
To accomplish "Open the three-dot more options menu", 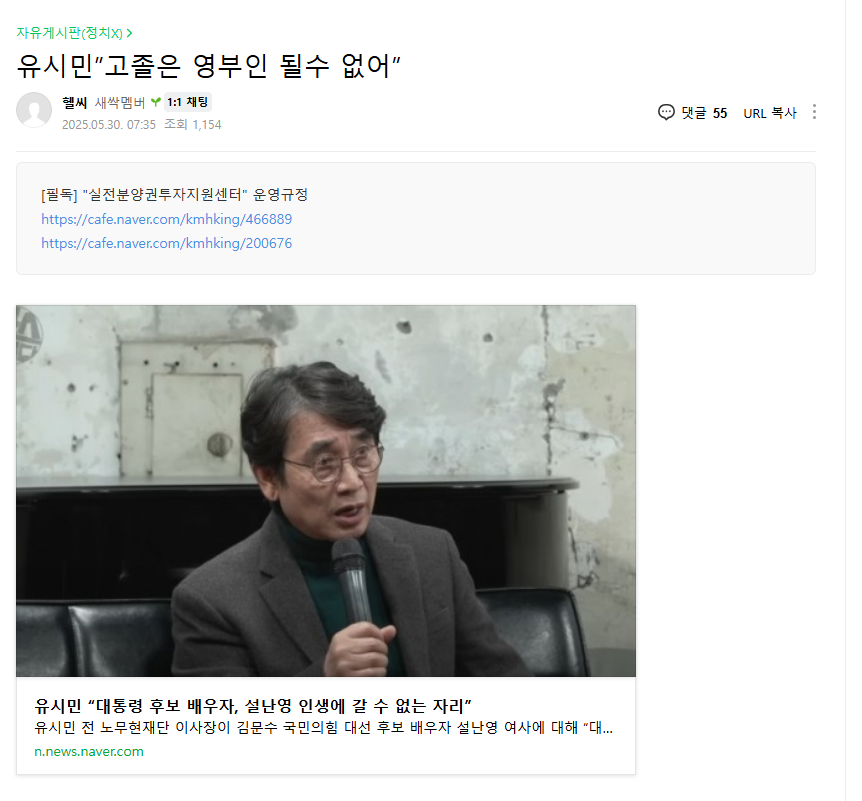I will pos(814,112).
